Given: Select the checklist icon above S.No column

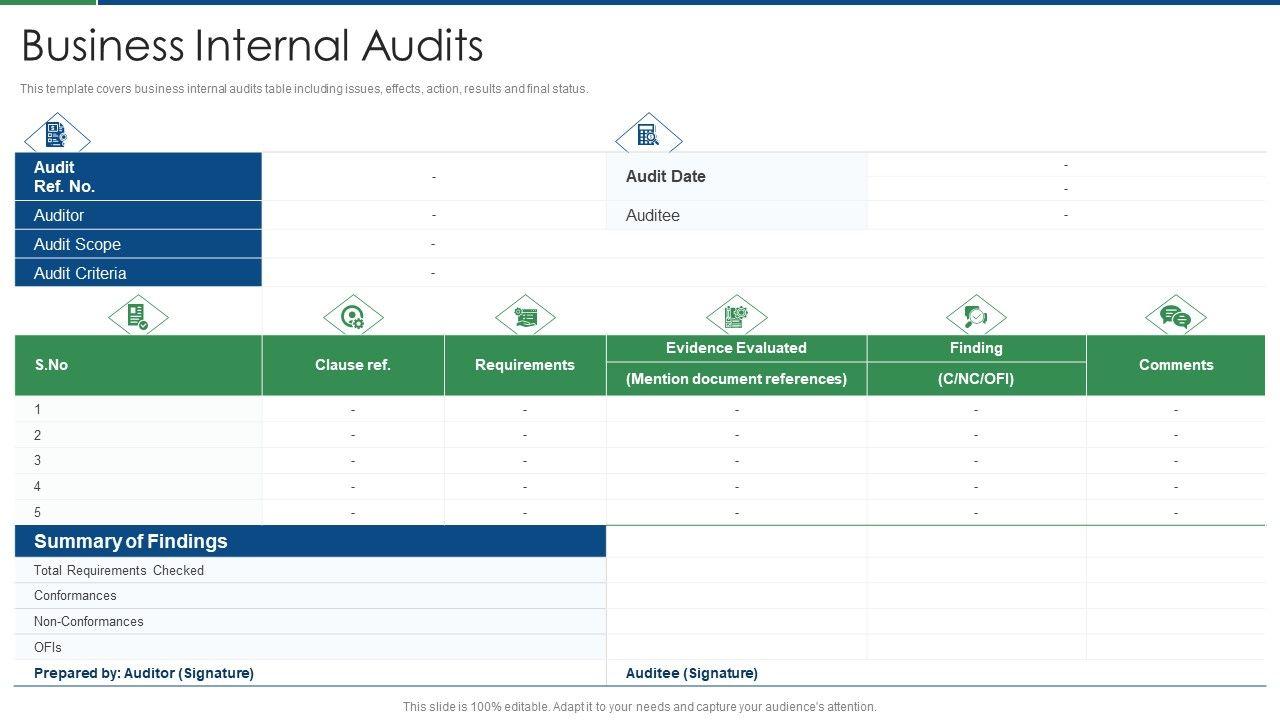Looking at the screenshot, I should point(138,317).
